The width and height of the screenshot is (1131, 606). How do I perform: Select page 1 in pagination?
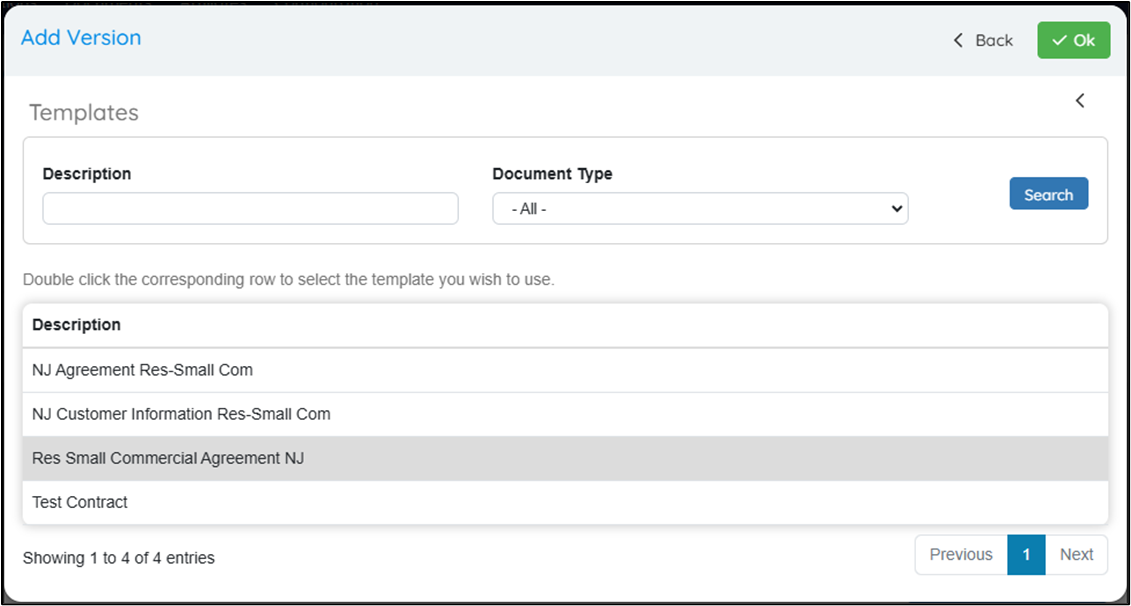(x=1026, y=555)
